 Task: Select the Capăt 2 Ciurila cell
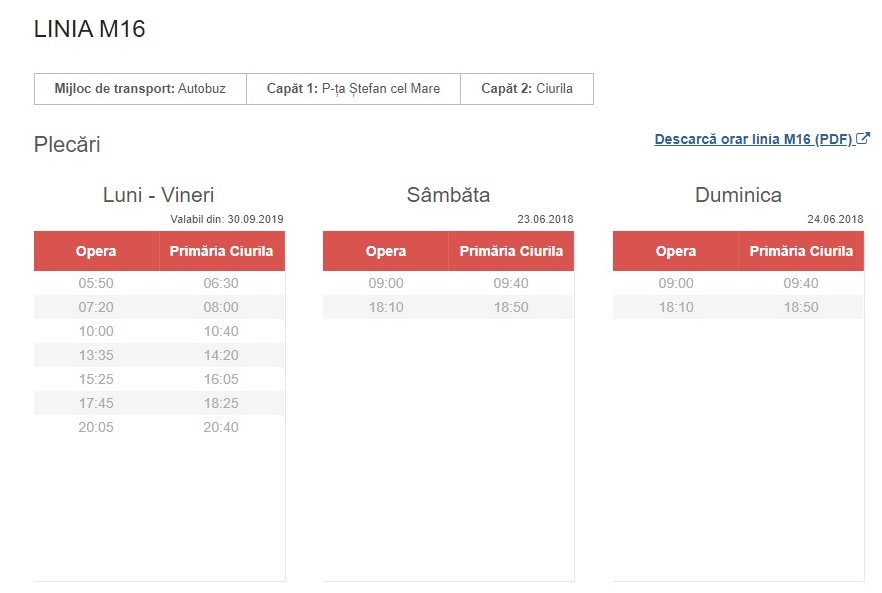pos(527,89)
